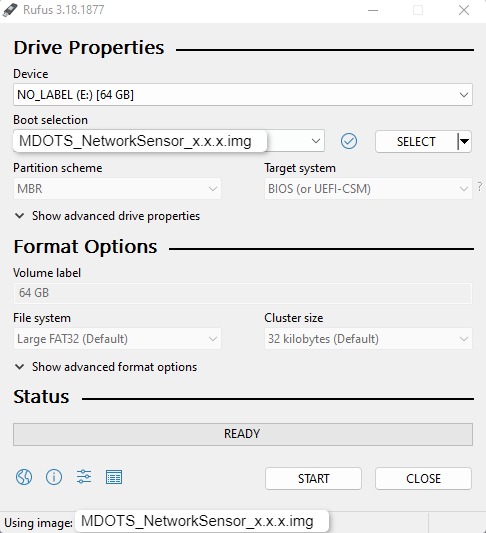Click the CLOSE button
486x533 pixels.
[x=423, y=479]
